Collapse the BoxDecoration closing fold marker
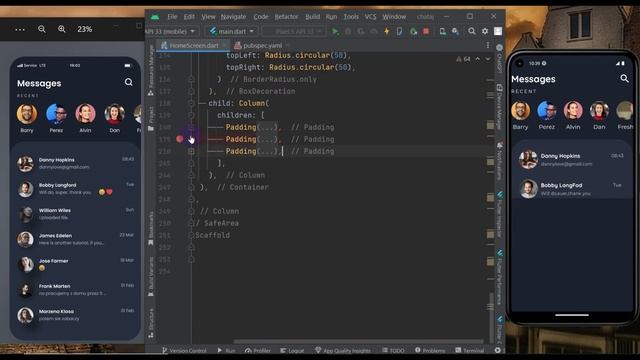 click(x=191, y=91)
